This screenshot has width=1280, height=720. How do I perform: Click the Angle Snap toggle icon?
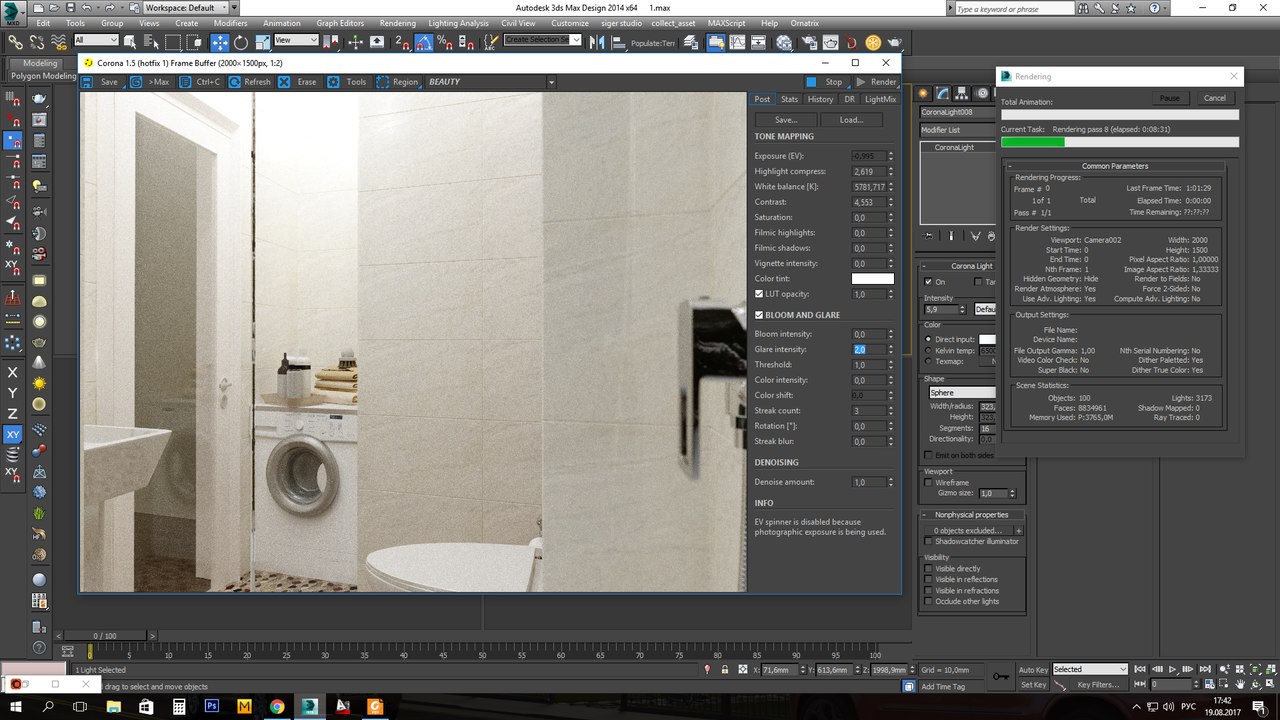click(x=423, y=42)
